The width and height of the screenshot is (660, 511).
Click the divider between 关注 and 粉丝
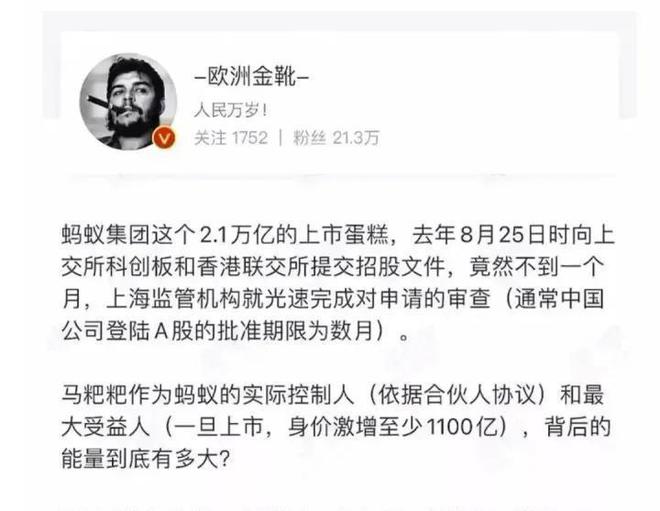(280, 138)
